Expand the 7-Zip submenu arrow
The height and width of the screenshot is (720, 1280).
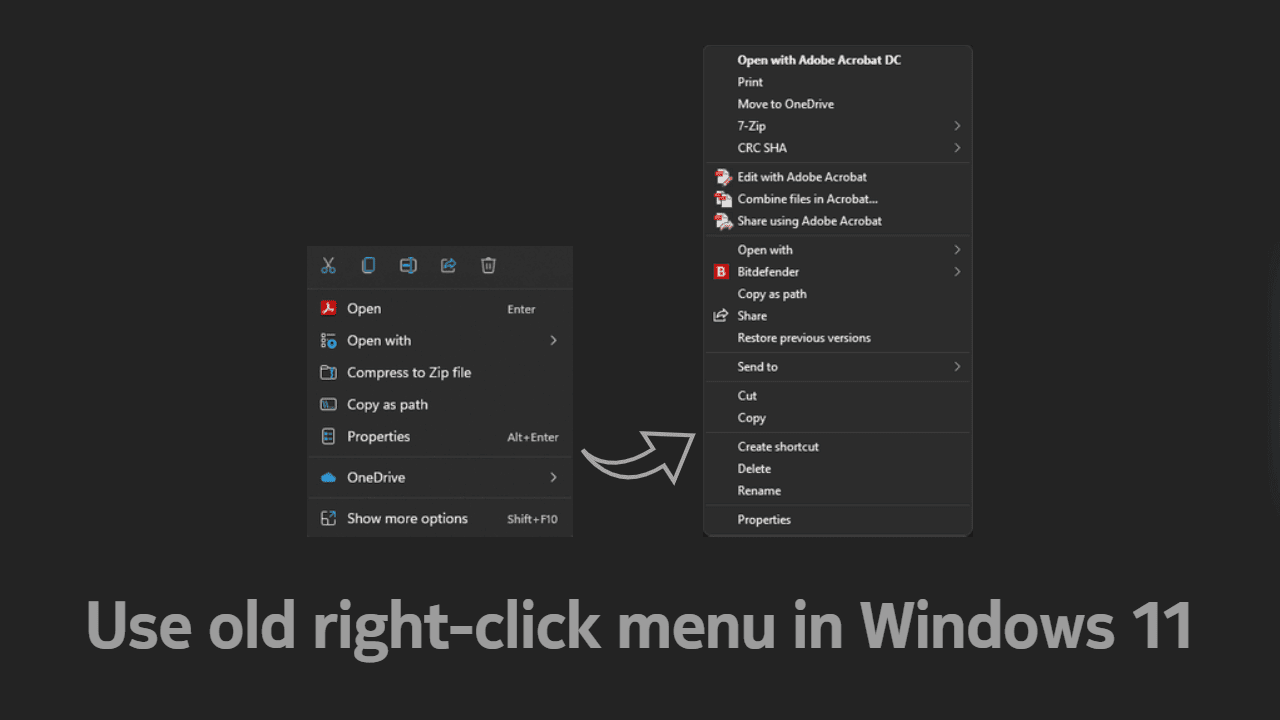[x=957, y=126]
